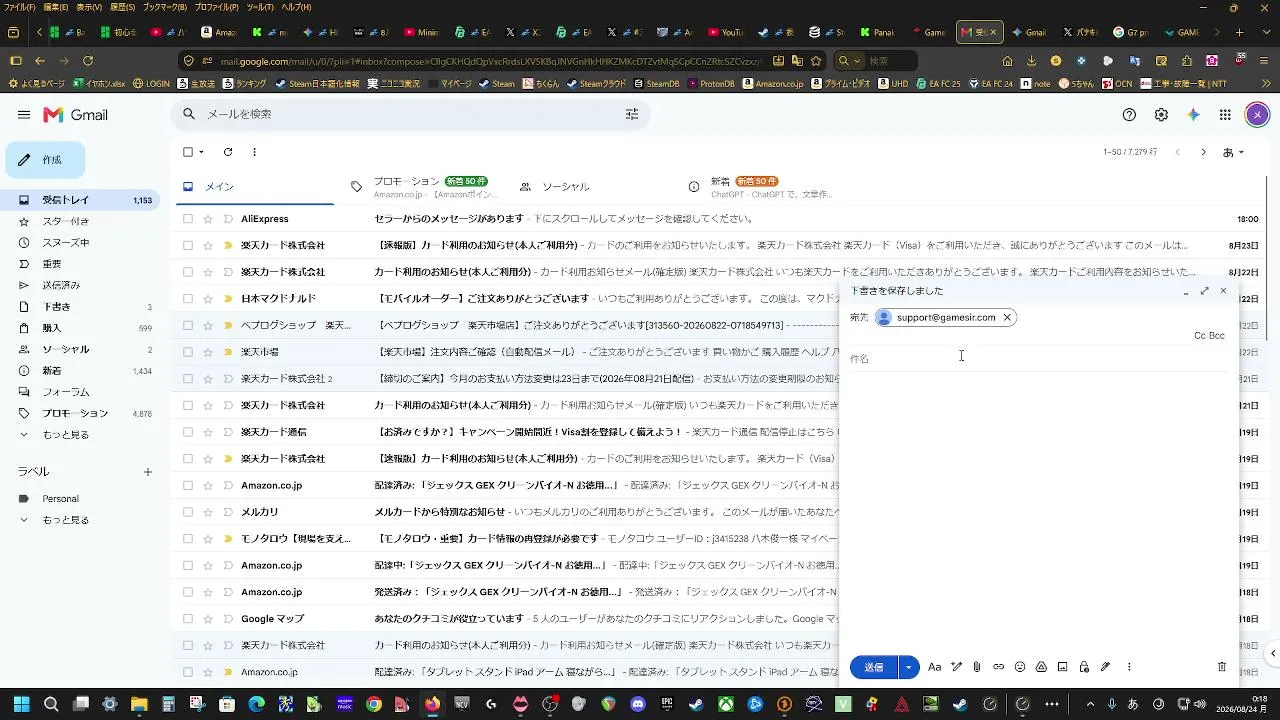Open the select messages dropdown arrow

tap(201, 152)
